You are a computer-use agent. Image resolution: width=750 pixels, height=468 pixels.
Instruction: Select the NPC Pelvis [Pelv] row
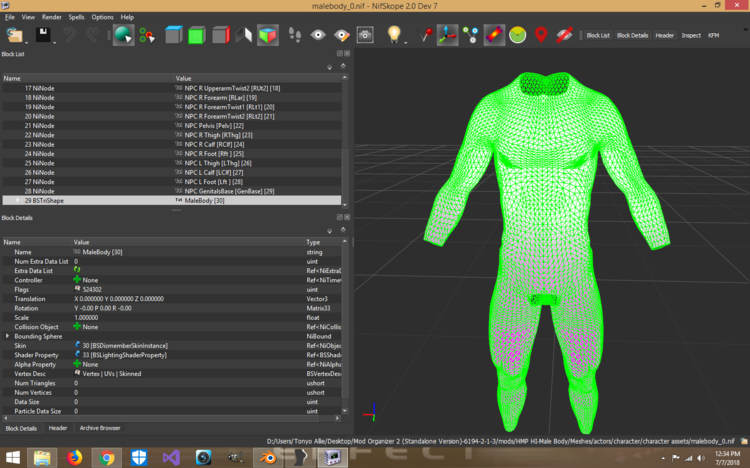coord(172,125)
